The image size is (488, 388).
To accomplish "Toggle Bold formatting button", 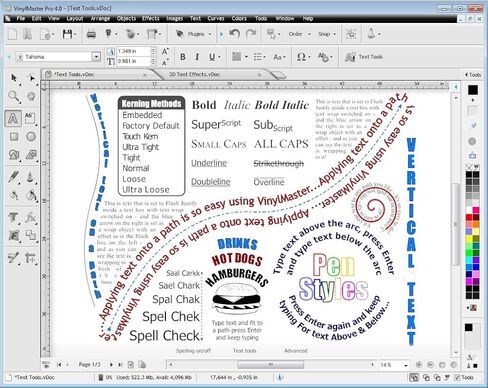I will click(183, 57).
